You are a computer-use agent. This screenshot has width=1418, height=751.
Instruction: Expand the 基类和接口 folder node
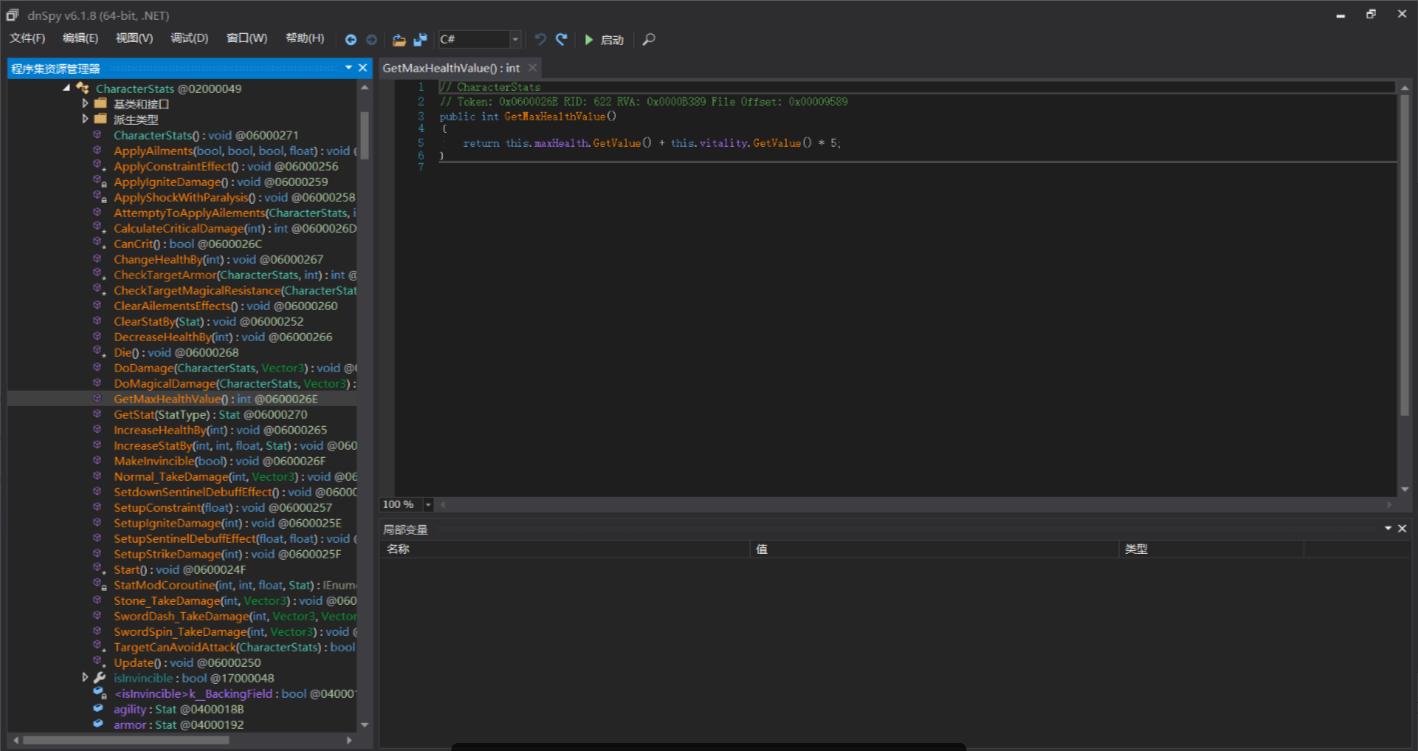(86, 104)
